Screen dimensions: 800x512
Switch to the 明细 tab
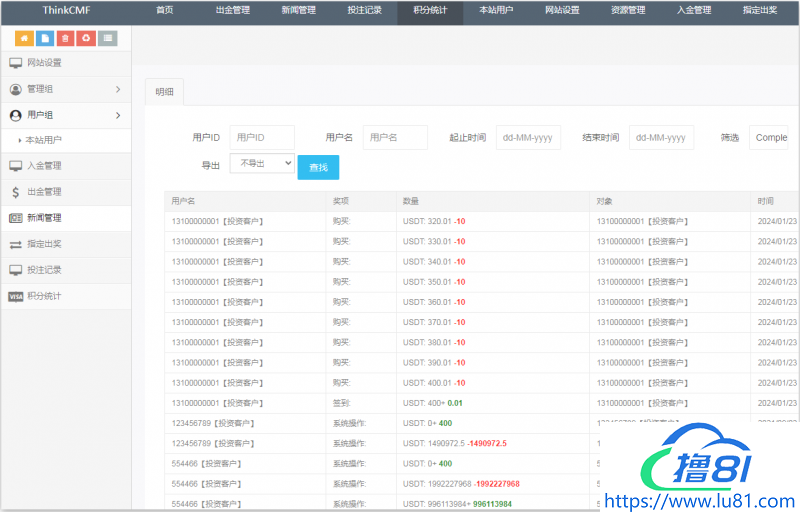[164, 92]
